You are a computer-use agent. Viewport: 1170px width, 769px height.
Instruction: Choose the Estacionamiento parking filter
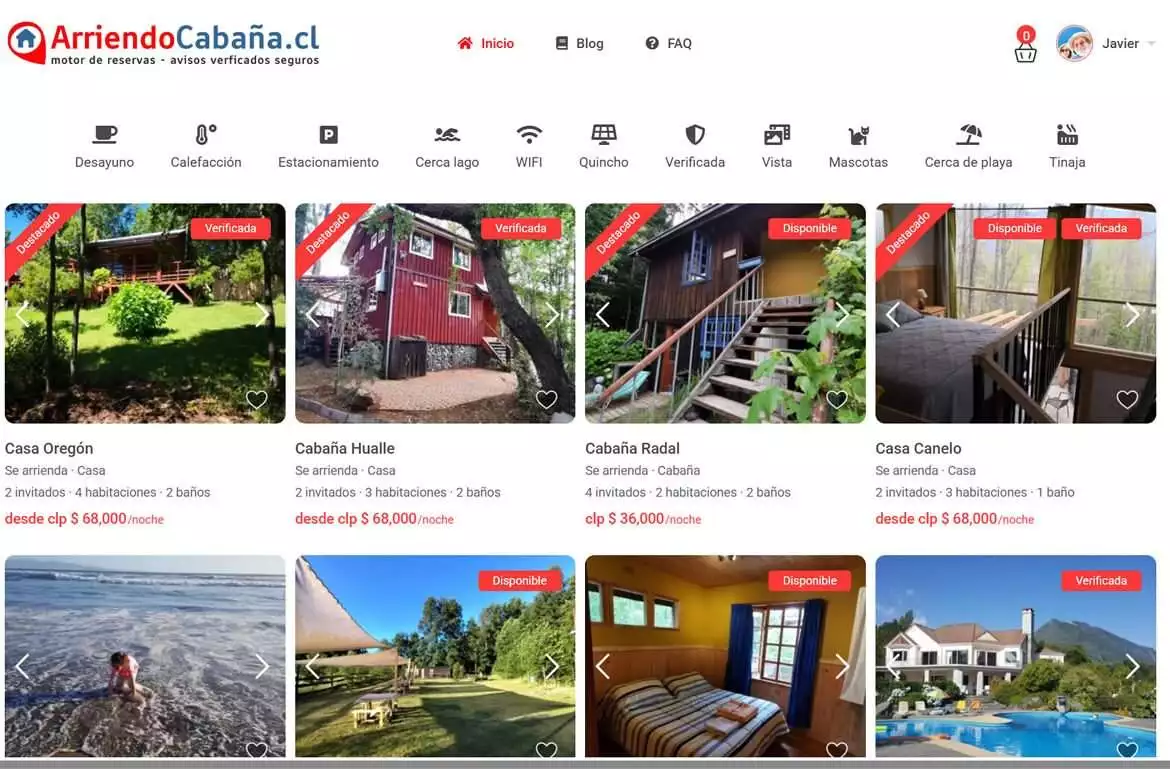(x=328, y=146)
